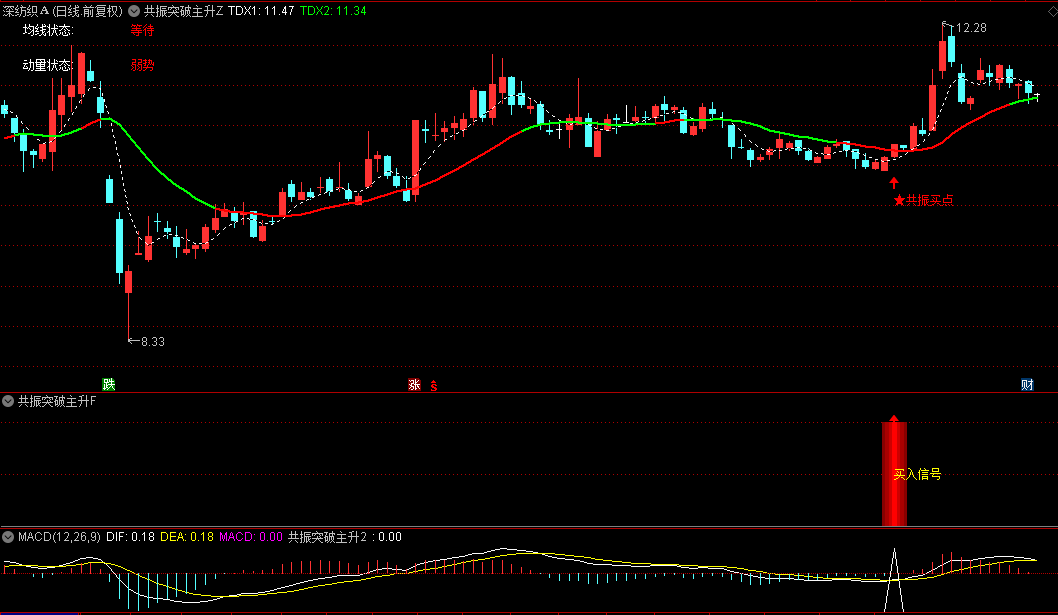Click the red up arrow buy marker
This screenshot has width=1058, height=615.
click(x=894, y=182)
